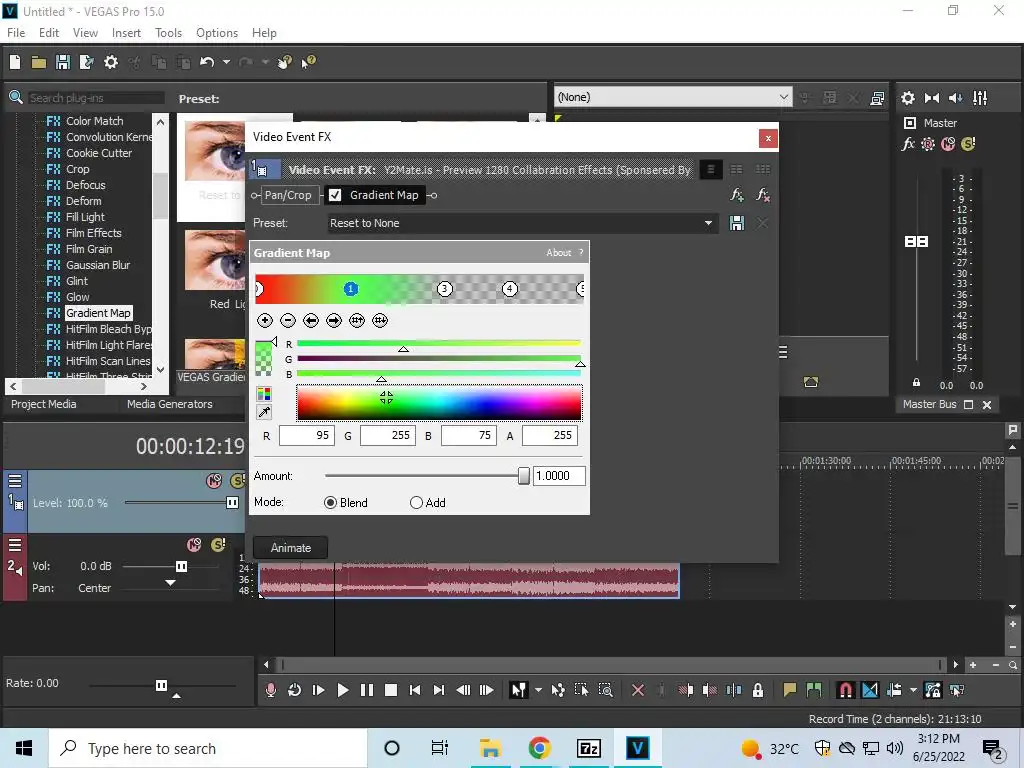This screenshot has height=768, width=1024.
Task: Open preview device (None) dropdown
Action: pyautogui.click(x=673, y=97)
